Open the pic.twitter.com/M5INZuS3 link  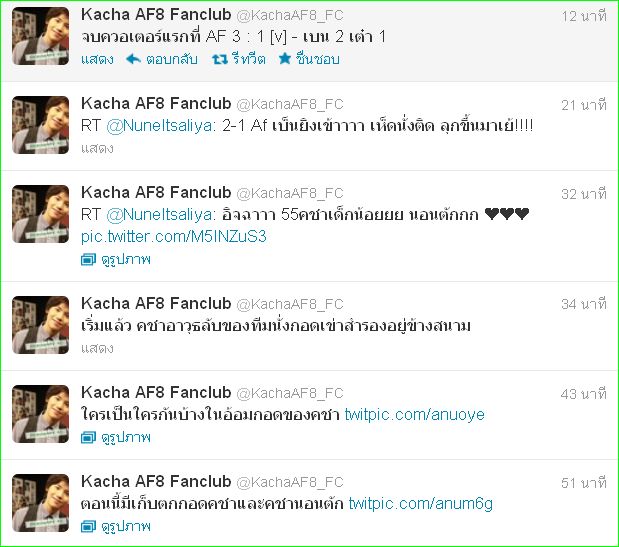(174, 236)
